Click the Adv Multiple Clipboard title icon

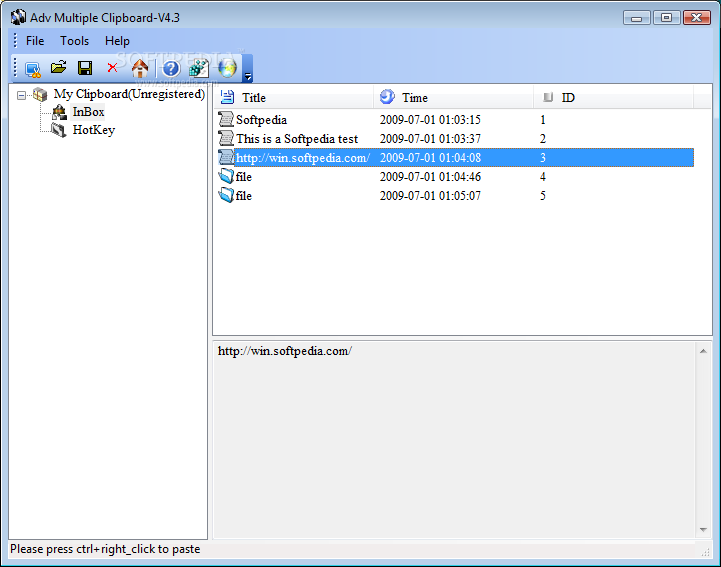click(18, 17)
